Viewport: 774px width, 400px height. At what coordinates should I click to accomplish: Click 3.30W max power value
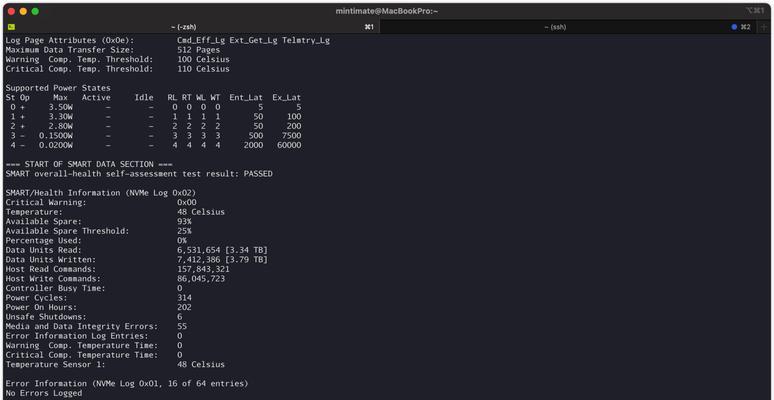point(61,117)
